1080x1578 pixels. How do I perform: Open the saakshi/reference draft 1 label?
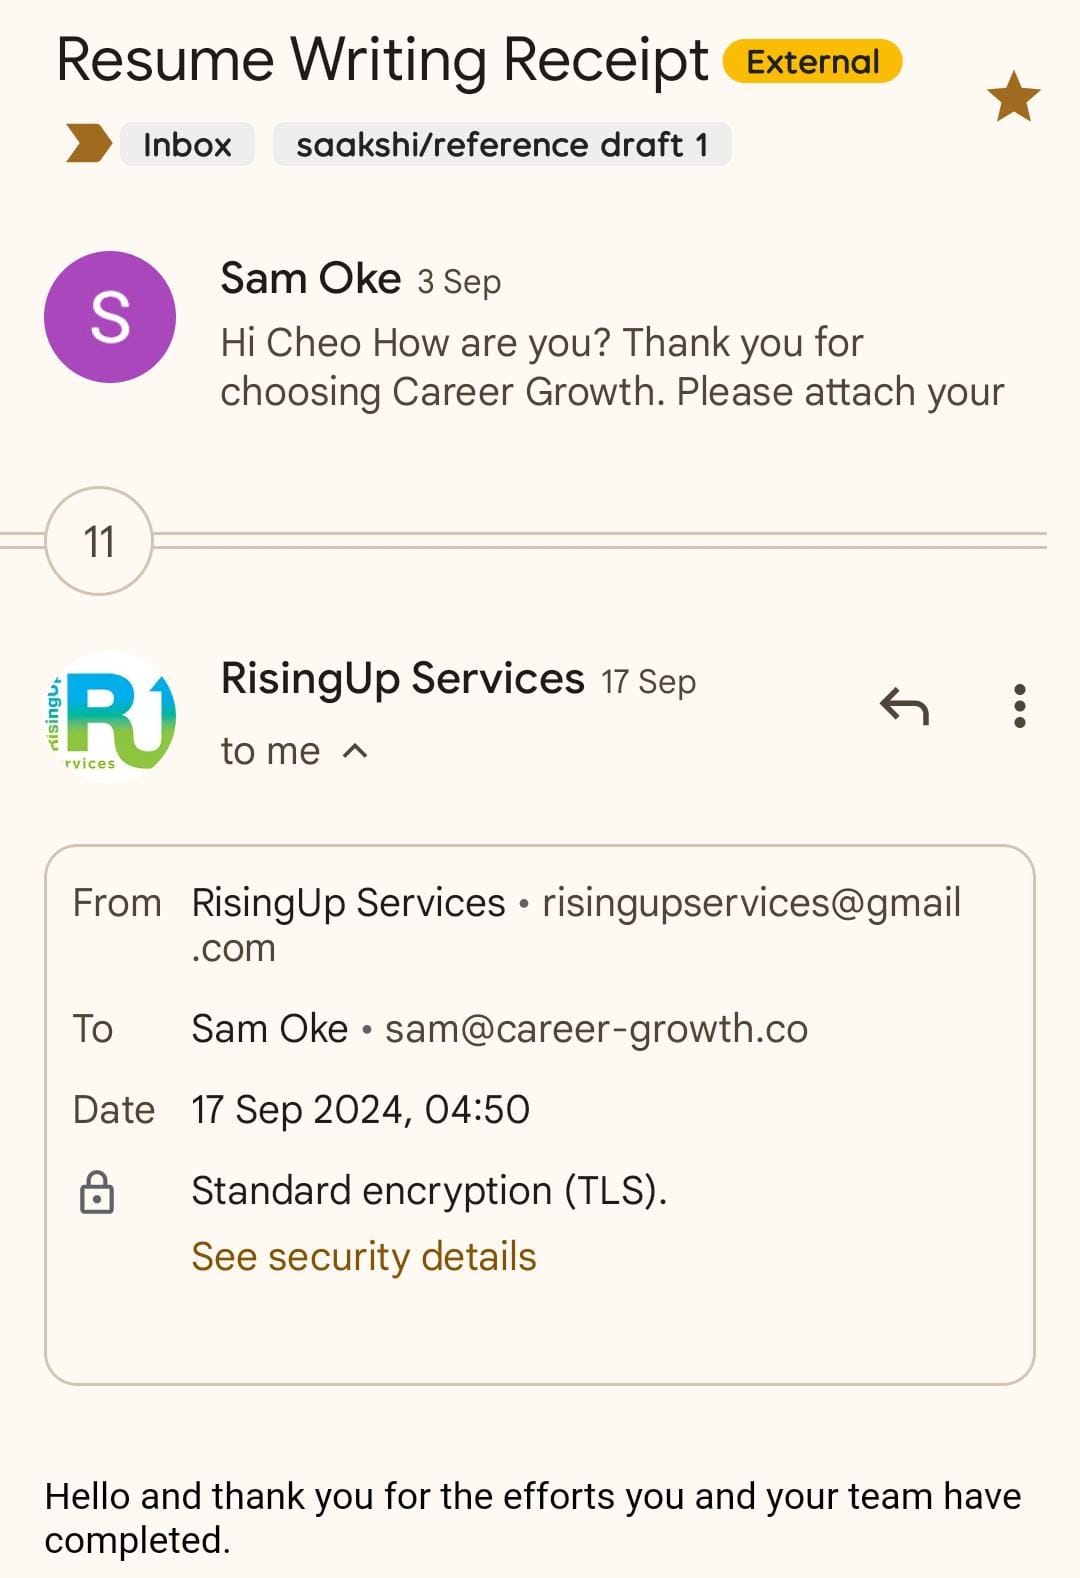pos(501,144)
